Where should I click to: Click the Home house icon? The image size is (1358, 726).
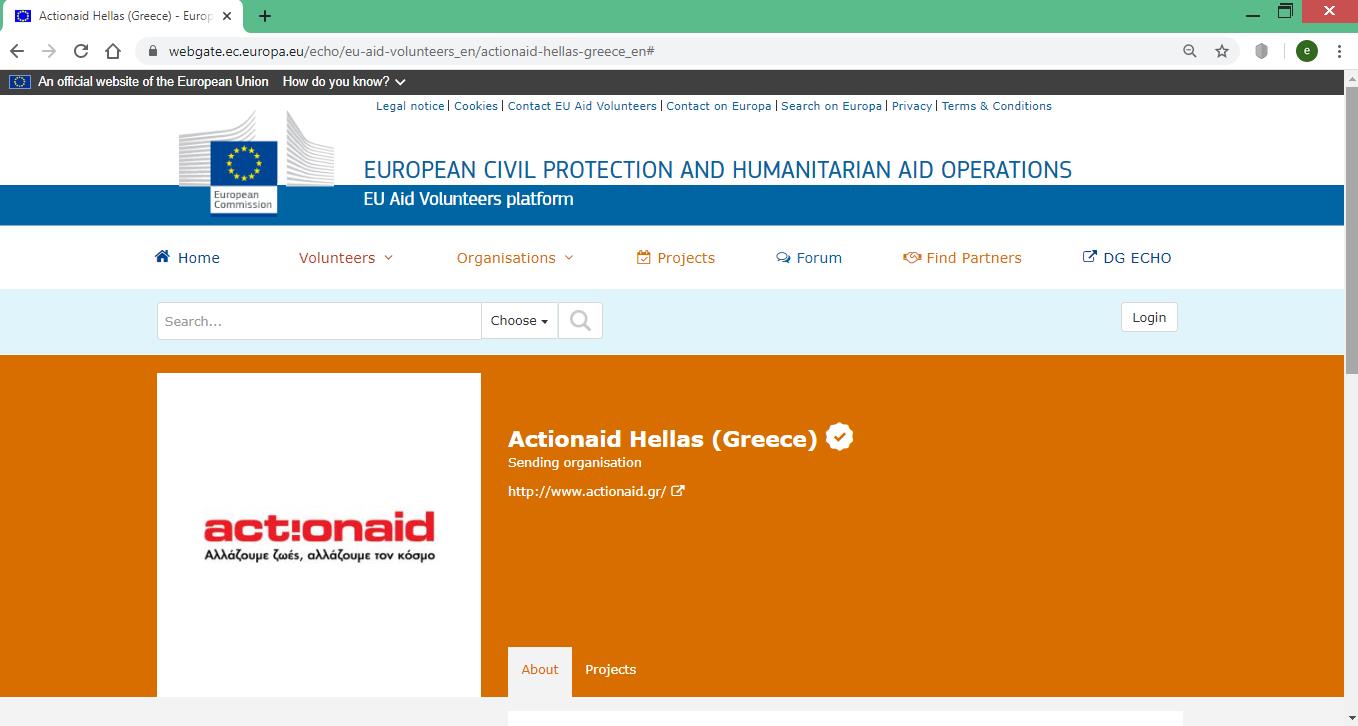(x=162, y=256)
